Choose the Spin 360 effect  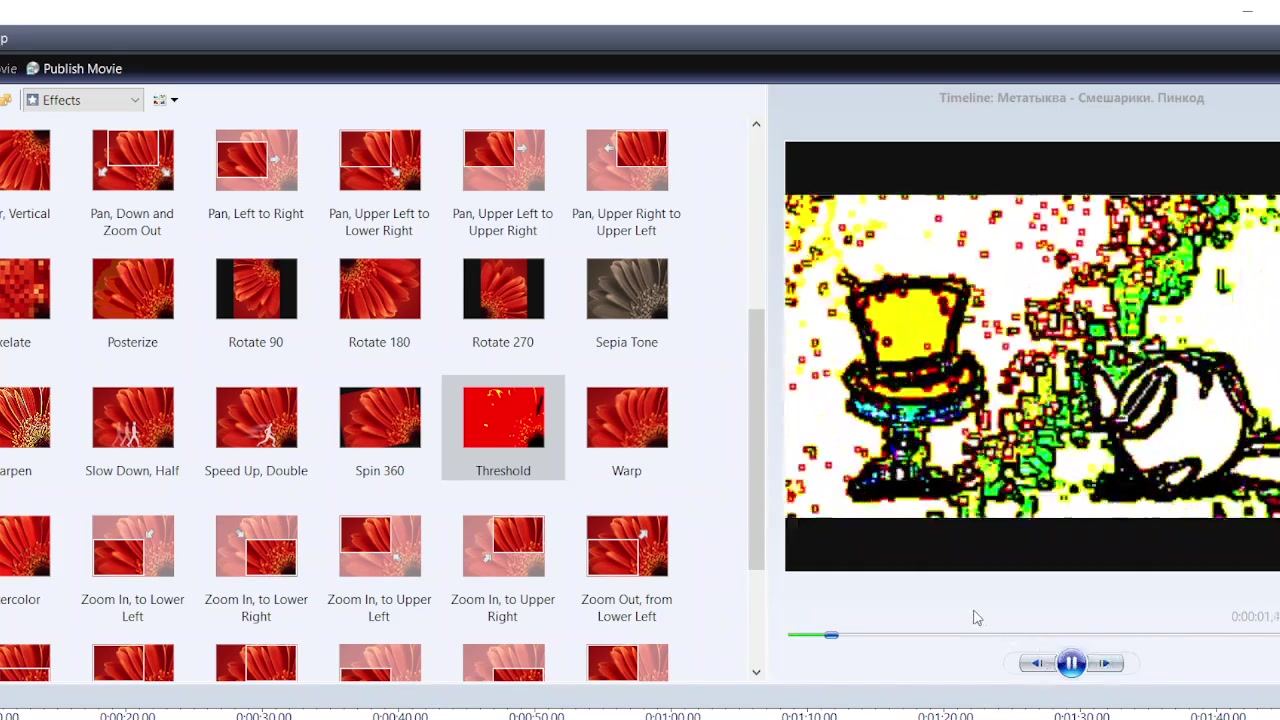(x=379, y=419)
